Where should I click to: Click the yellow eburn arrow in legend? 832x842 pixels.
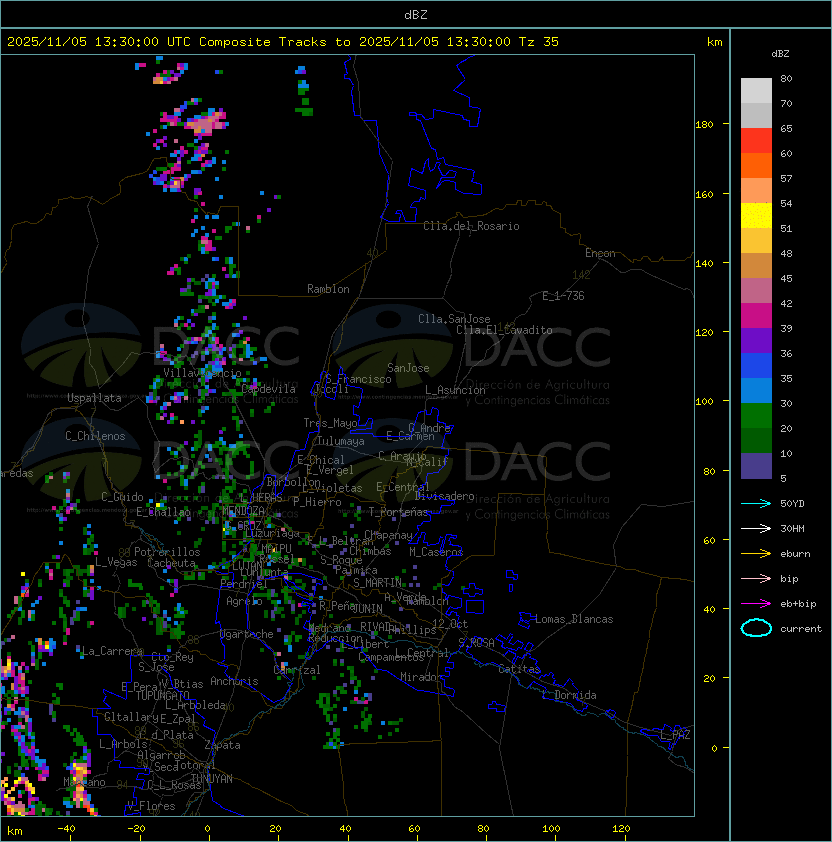point(756,553)
